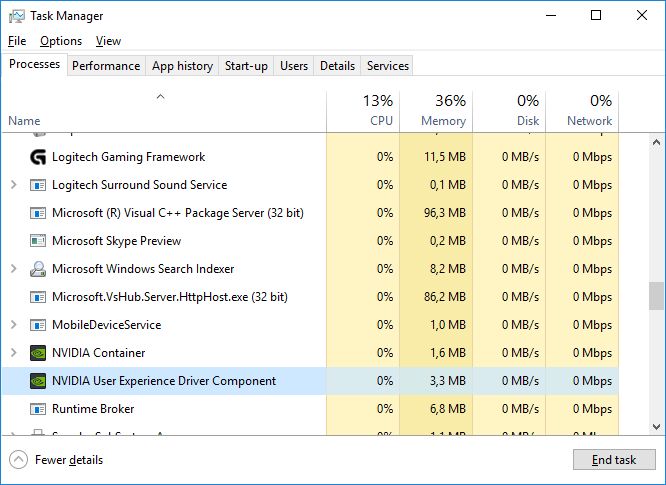Click the NVIDIA Container icon
Image resolution: width=666 pixels, height=485 pixels.
(38, 353)
